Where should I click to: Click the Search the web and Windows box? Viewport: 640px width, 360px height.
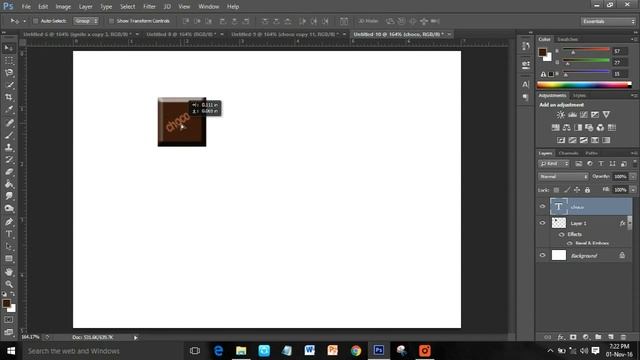[102, 351]
